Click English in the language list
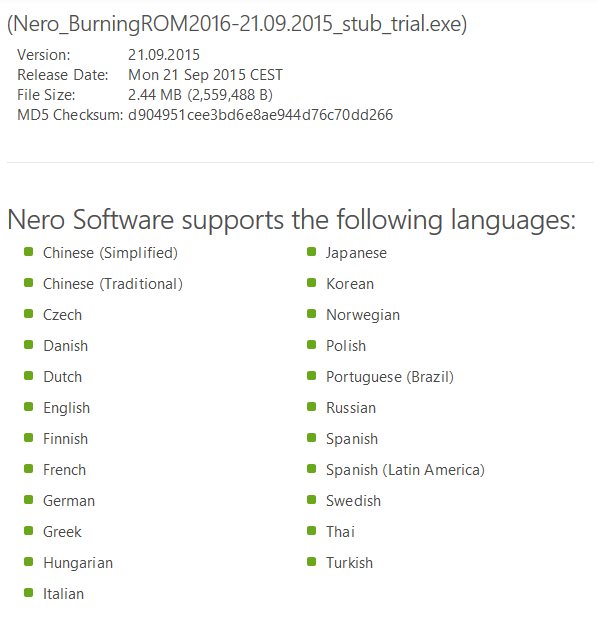 tap(67, 408)
